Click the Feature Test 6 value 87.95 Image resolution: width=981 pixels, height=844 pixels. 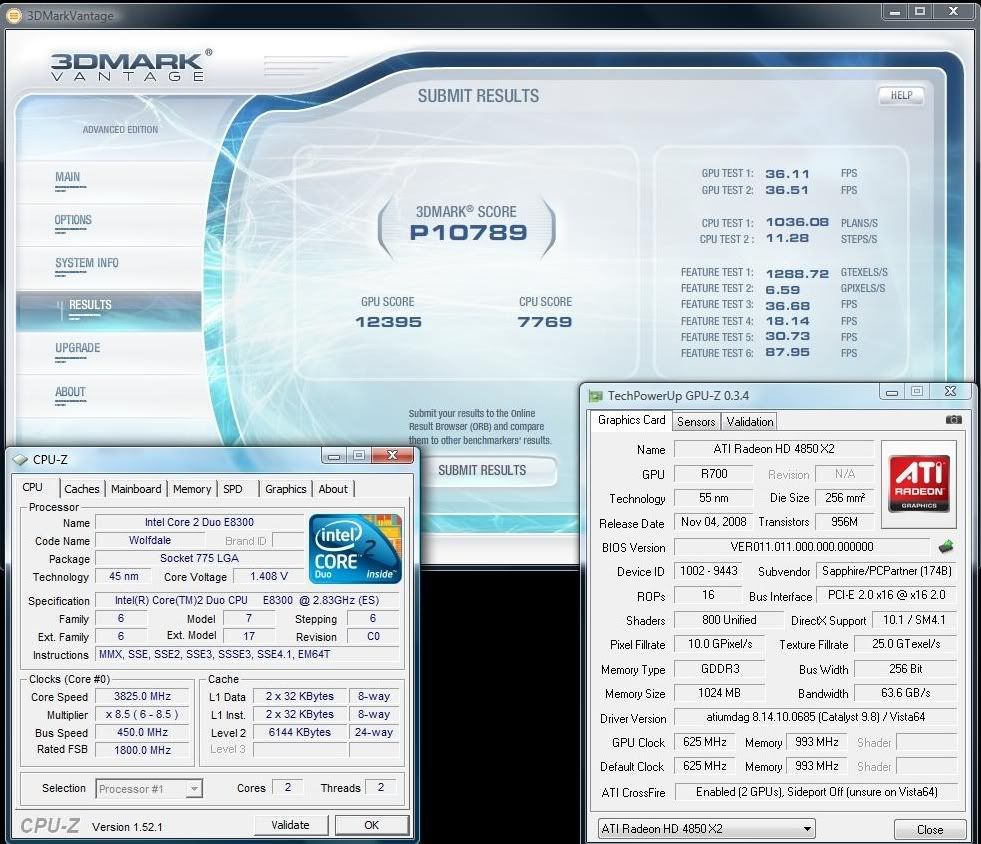[x=787, y=352]
